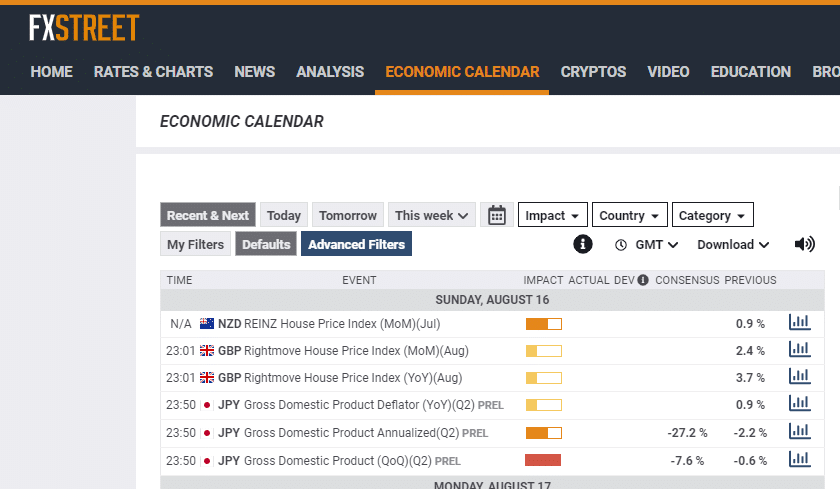This screenshot has width=840, height=489.
Task: Open chart for Rightmove House Price Index (YoY)
Action: [799, 377]
